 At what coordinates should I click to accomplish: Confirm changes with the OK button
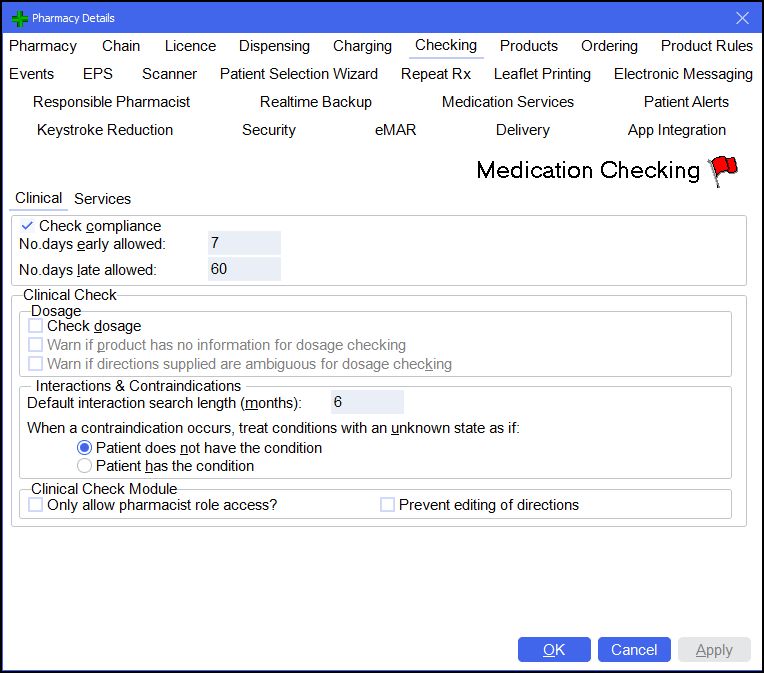[x=554, y=650]
